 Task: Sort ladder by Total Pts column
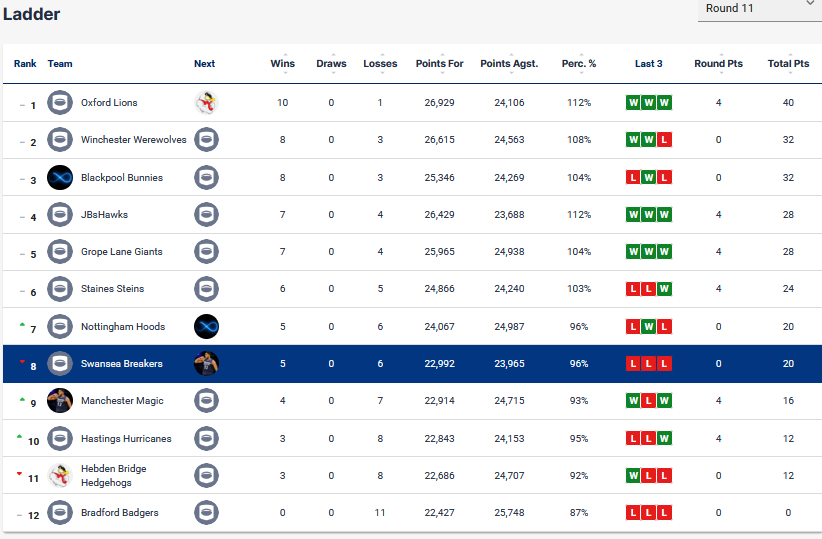coord(788,63)
